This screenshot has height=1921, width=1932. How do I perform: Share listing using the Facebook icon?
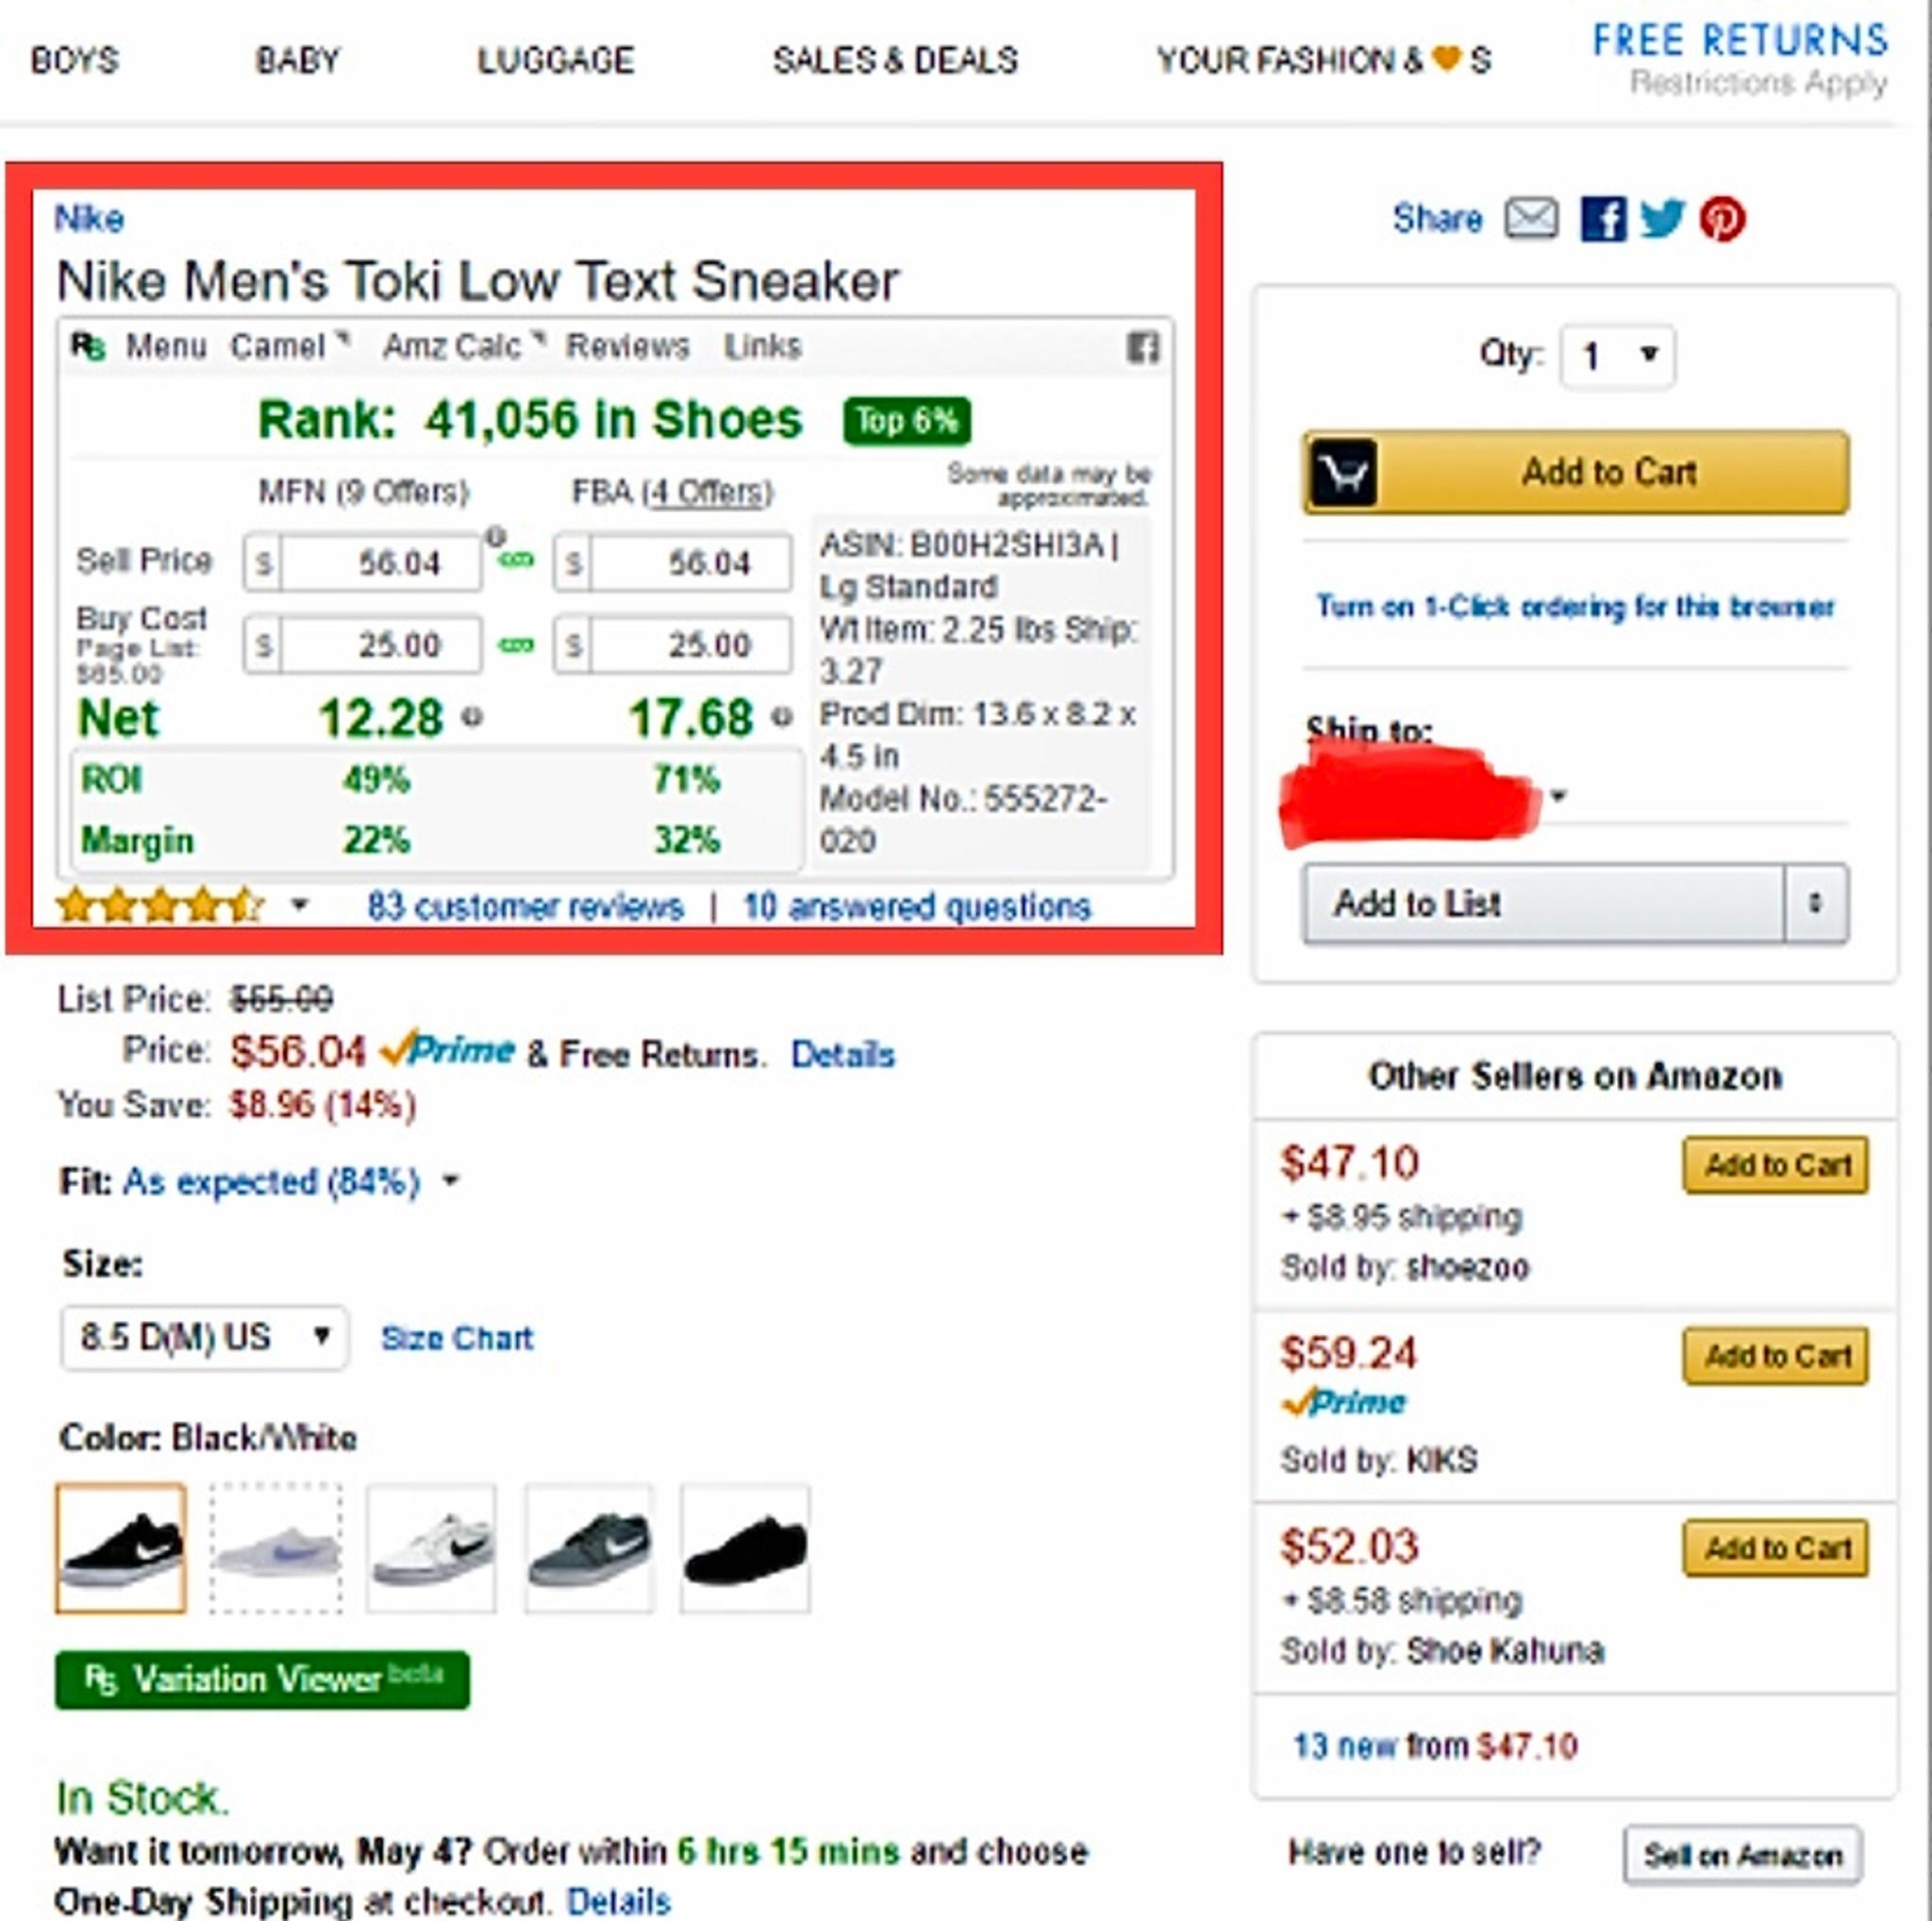[1602, 219]
